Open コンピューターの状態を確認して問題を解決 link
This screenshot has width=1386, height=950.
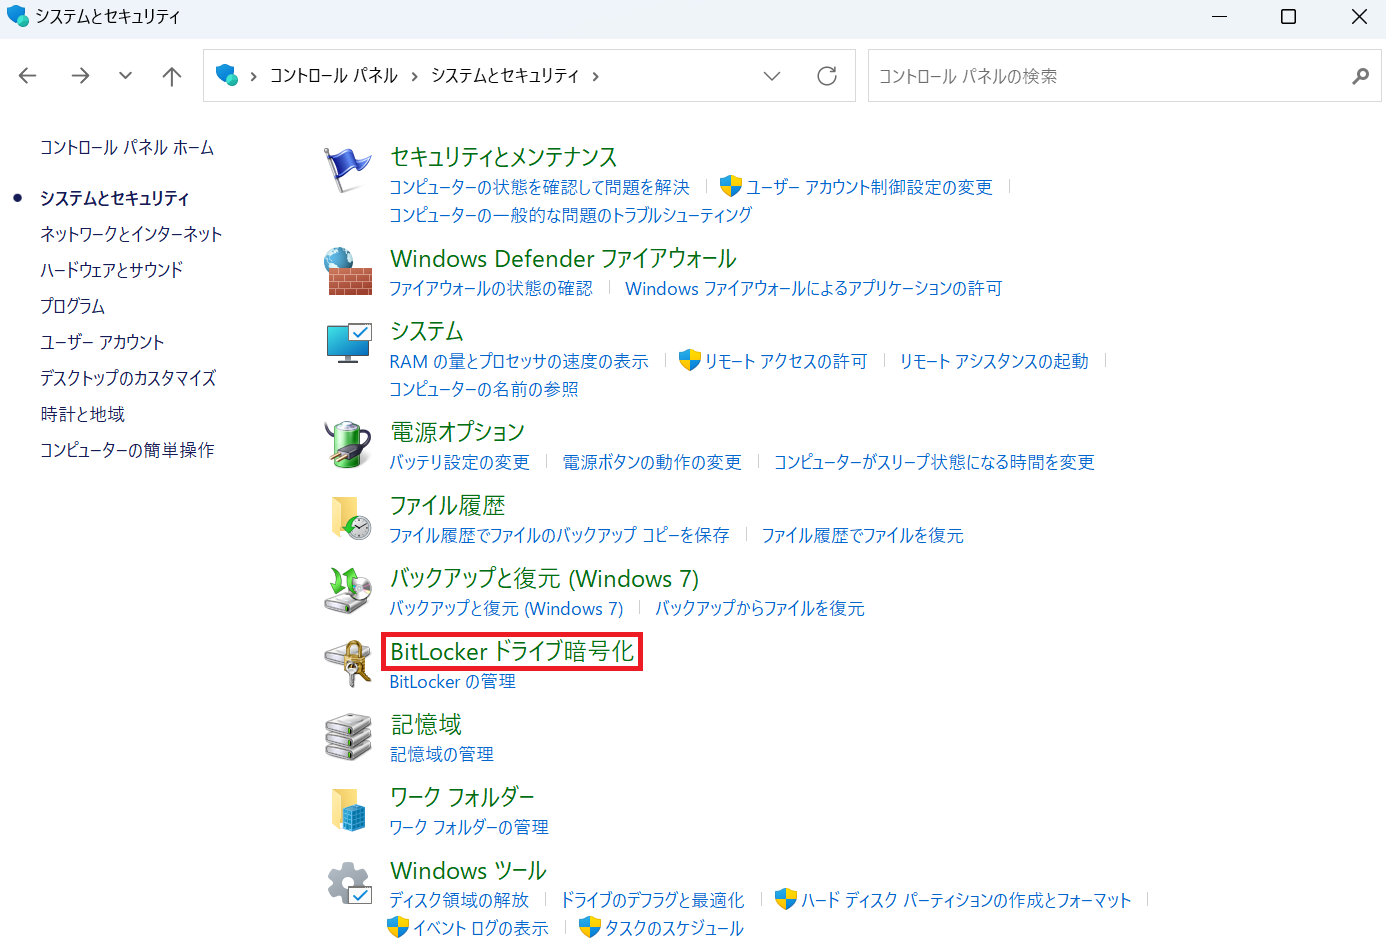coord(539,187)
